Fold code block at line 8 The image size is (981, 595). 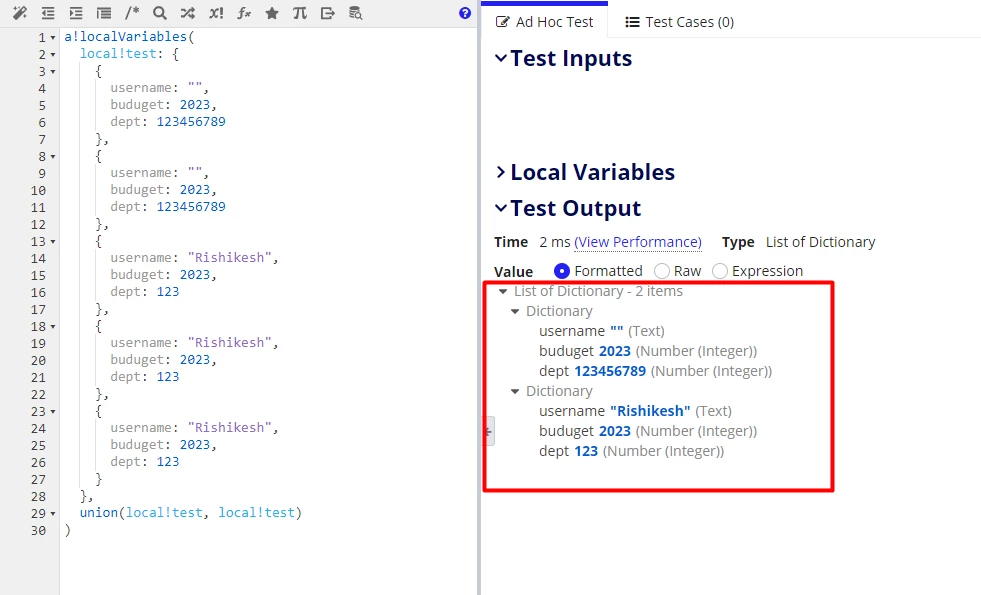pyautogui.click(x=53, y=157)
